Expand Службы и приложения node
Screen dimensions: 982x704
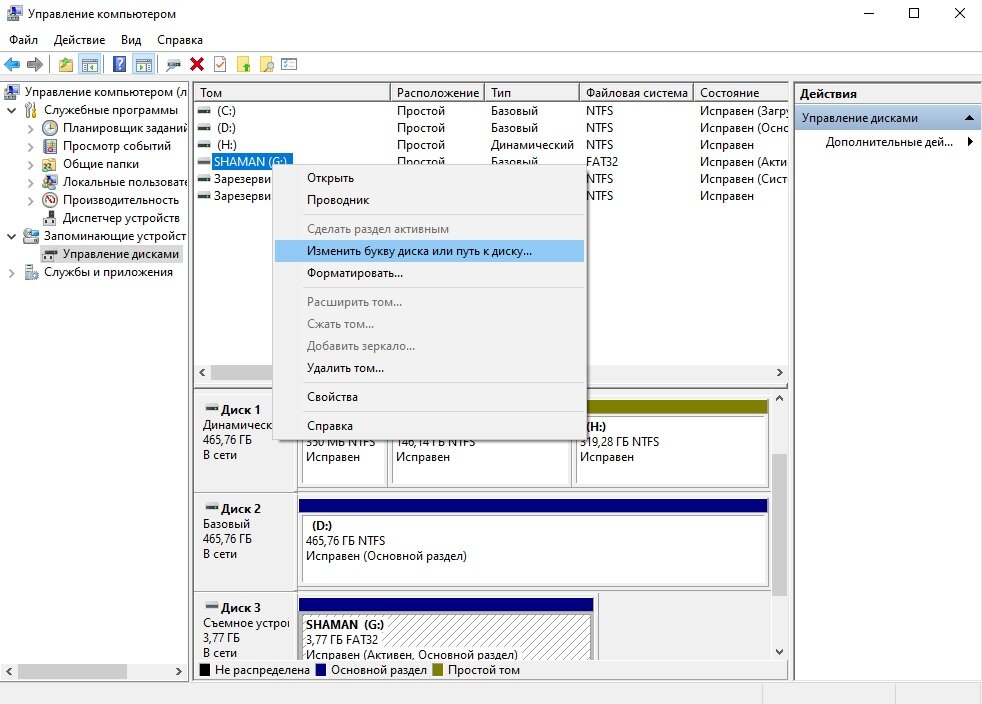[11, 272]
